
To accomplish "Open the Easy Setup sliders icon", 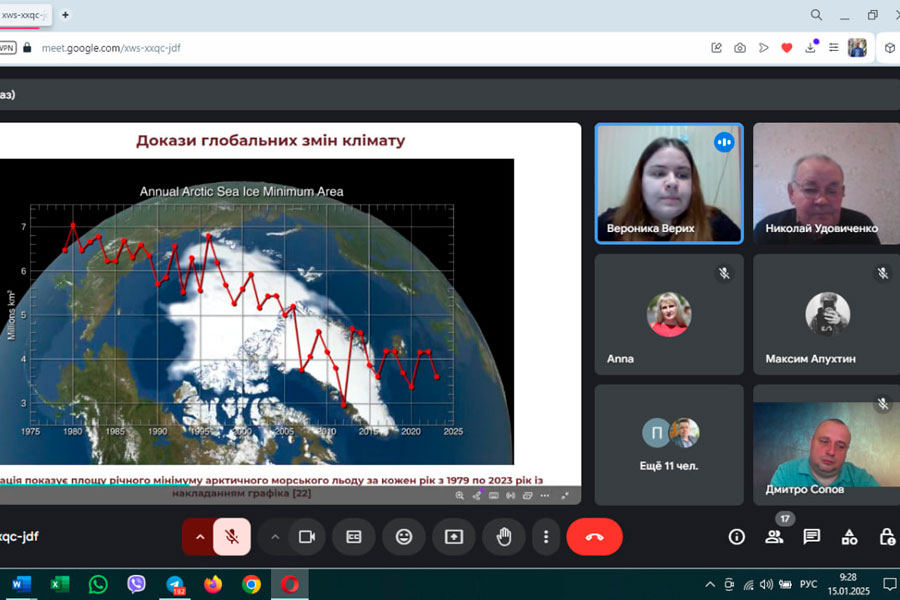I will (x=833, y=48).
